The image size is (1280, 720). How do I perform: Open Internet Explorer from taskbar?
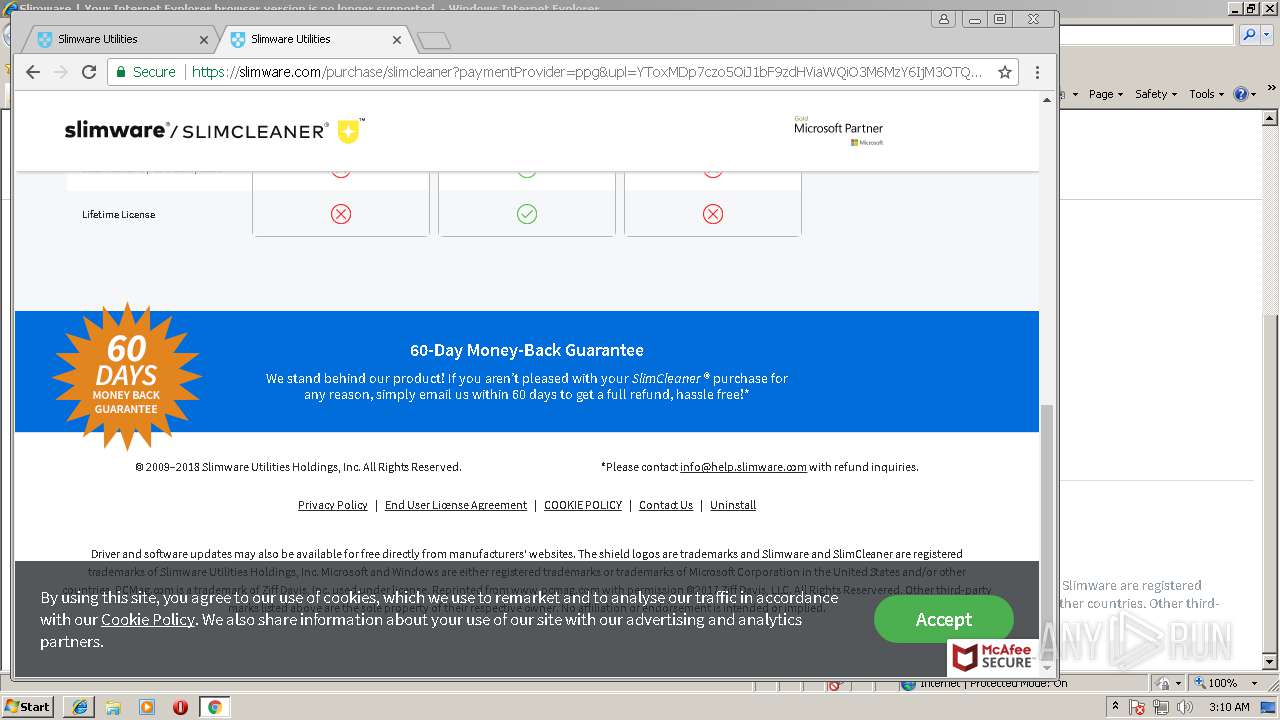tap(79, 706)
